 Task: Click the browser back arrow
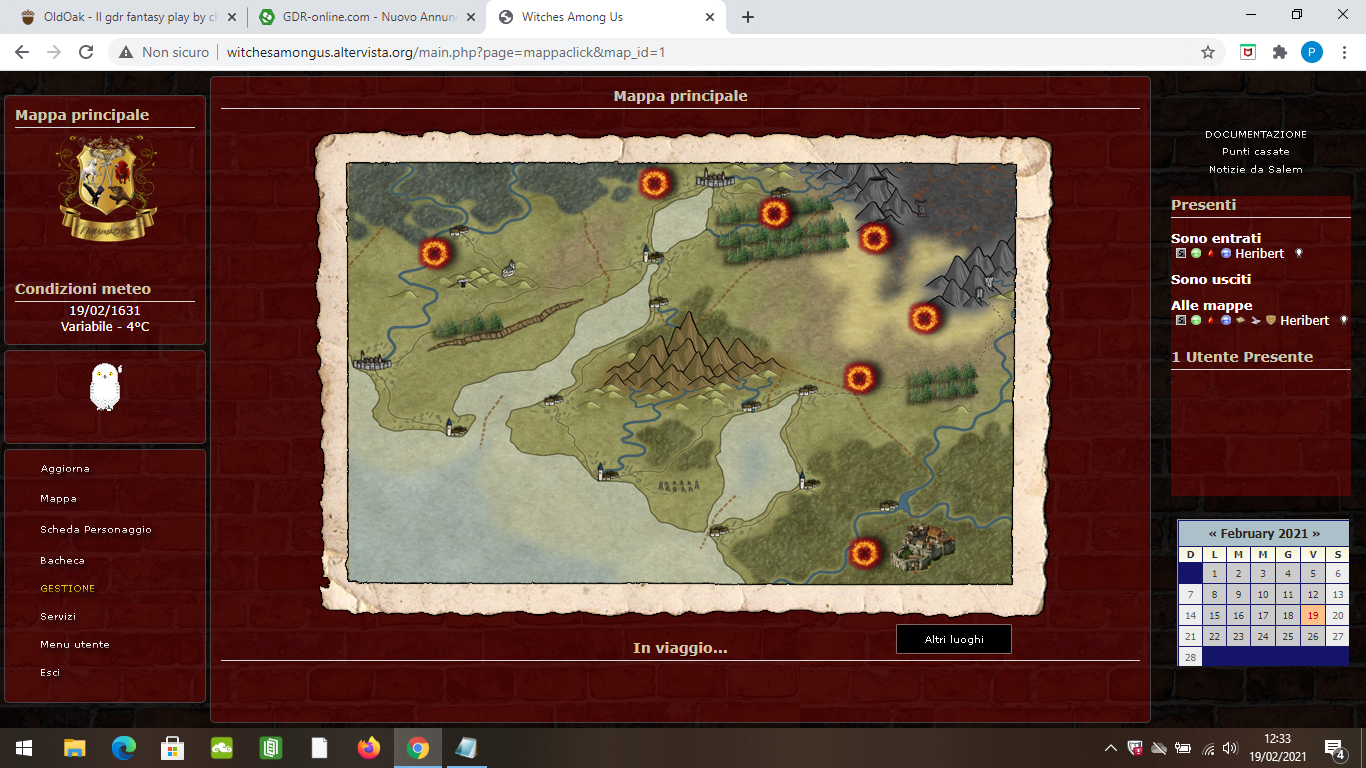(x=22, y=52)
